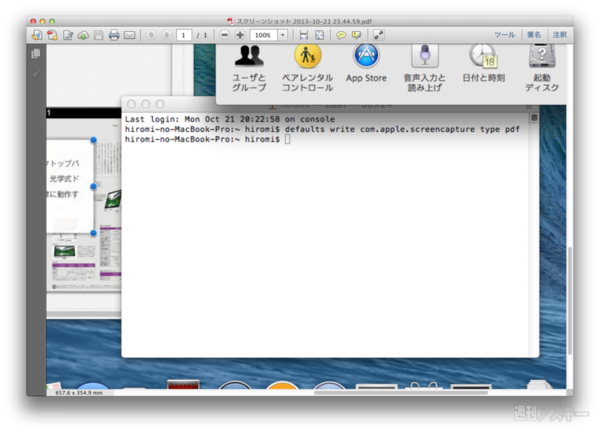Close the Adobe Reader window via the red button
The width and height of the screenshot is (600, 433).
click(33, 21)
